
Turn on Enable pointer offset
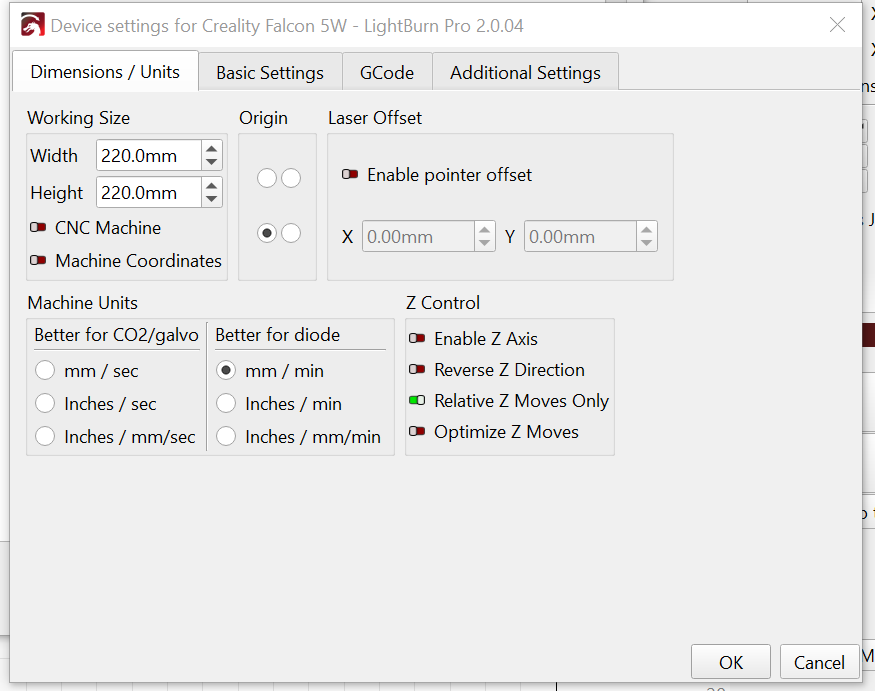pos(350,175)
